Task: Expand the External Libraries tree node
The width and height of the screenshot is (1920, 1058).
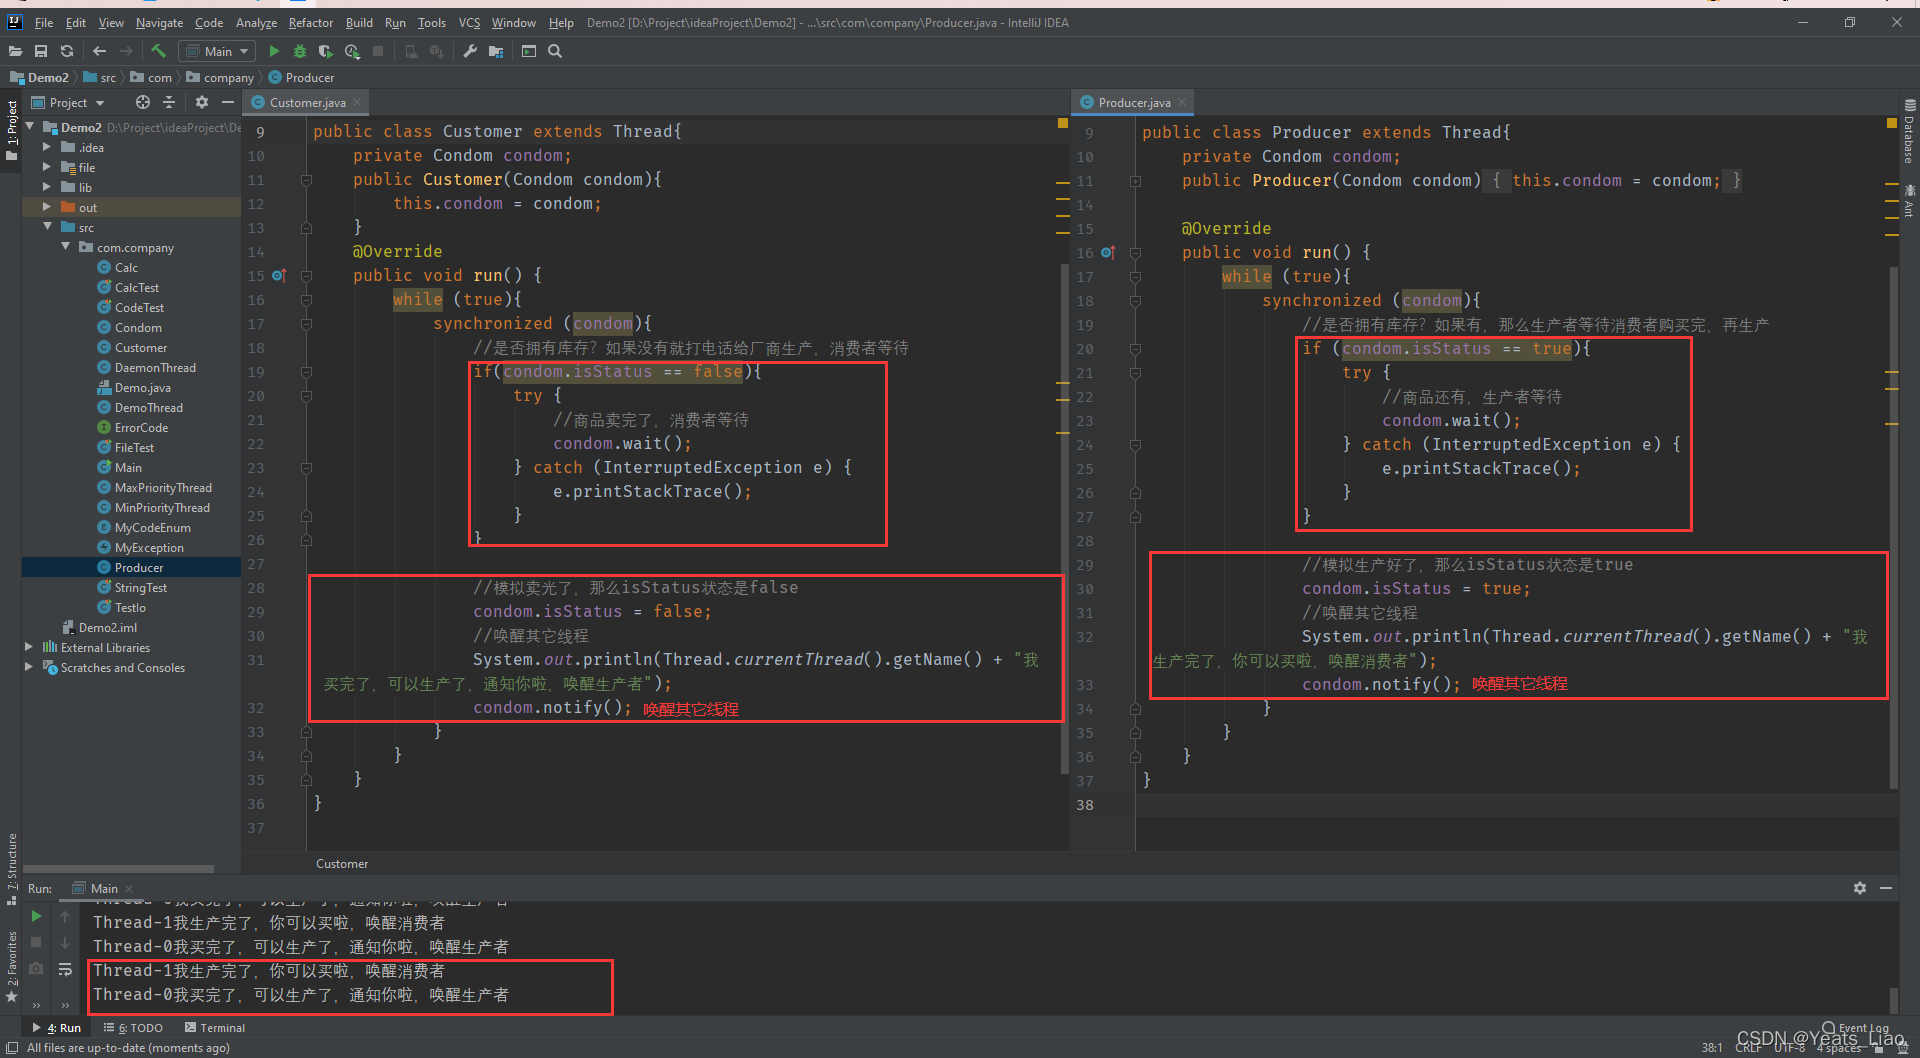Action: point(29,647)
